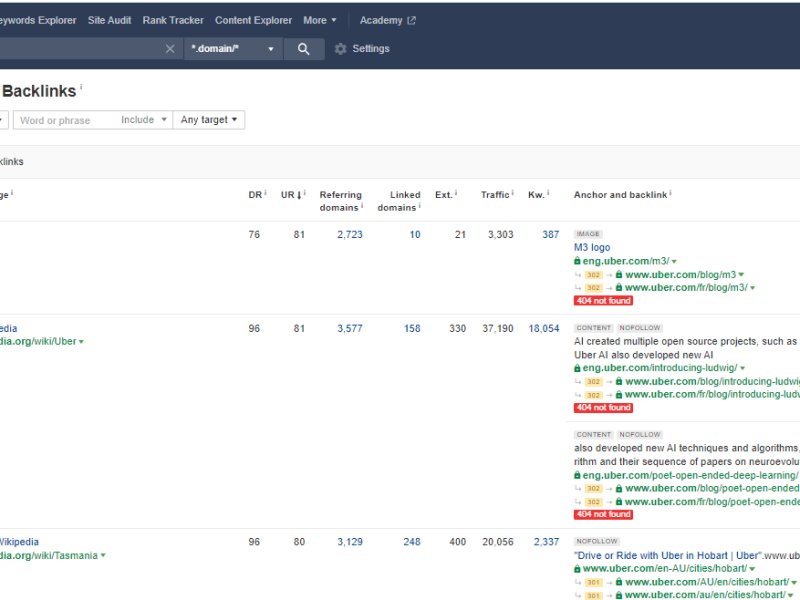800x600 pixels.
Task: Click the 302 redirect badge for www.uber.com/blog/m3
Action: (593, 274)
